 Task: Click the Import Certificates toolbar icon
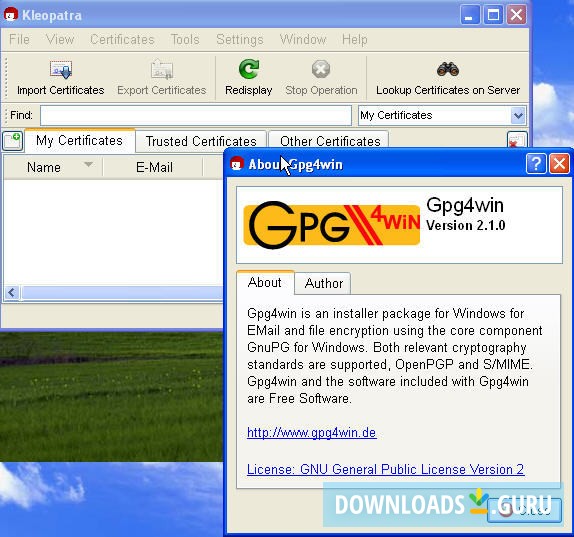coord(61,70)
